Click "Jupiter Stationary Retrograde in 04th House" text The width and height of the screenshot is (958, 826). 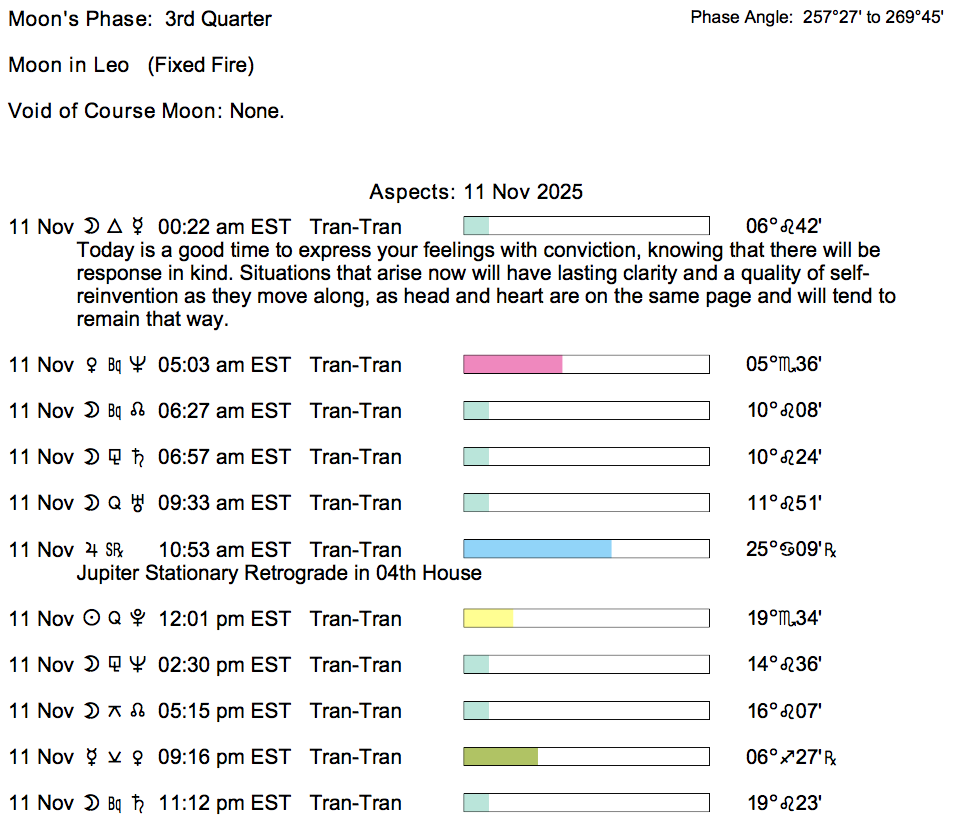279,573
